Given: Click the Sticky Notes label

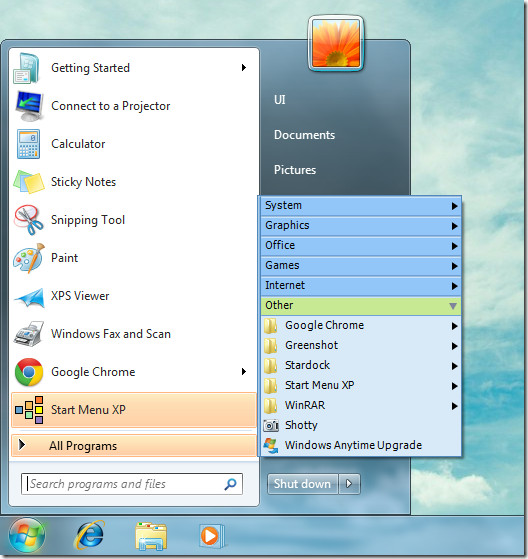Looking at the screenshot, I should point(83,182).
